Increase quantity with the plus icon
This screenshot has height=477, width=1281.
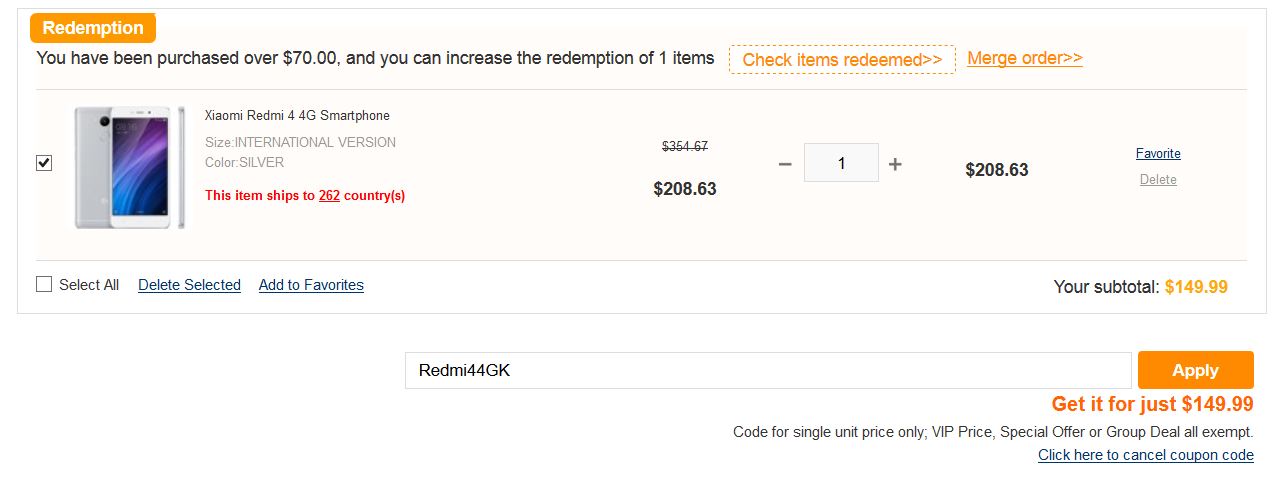click(x=895, y=164)
